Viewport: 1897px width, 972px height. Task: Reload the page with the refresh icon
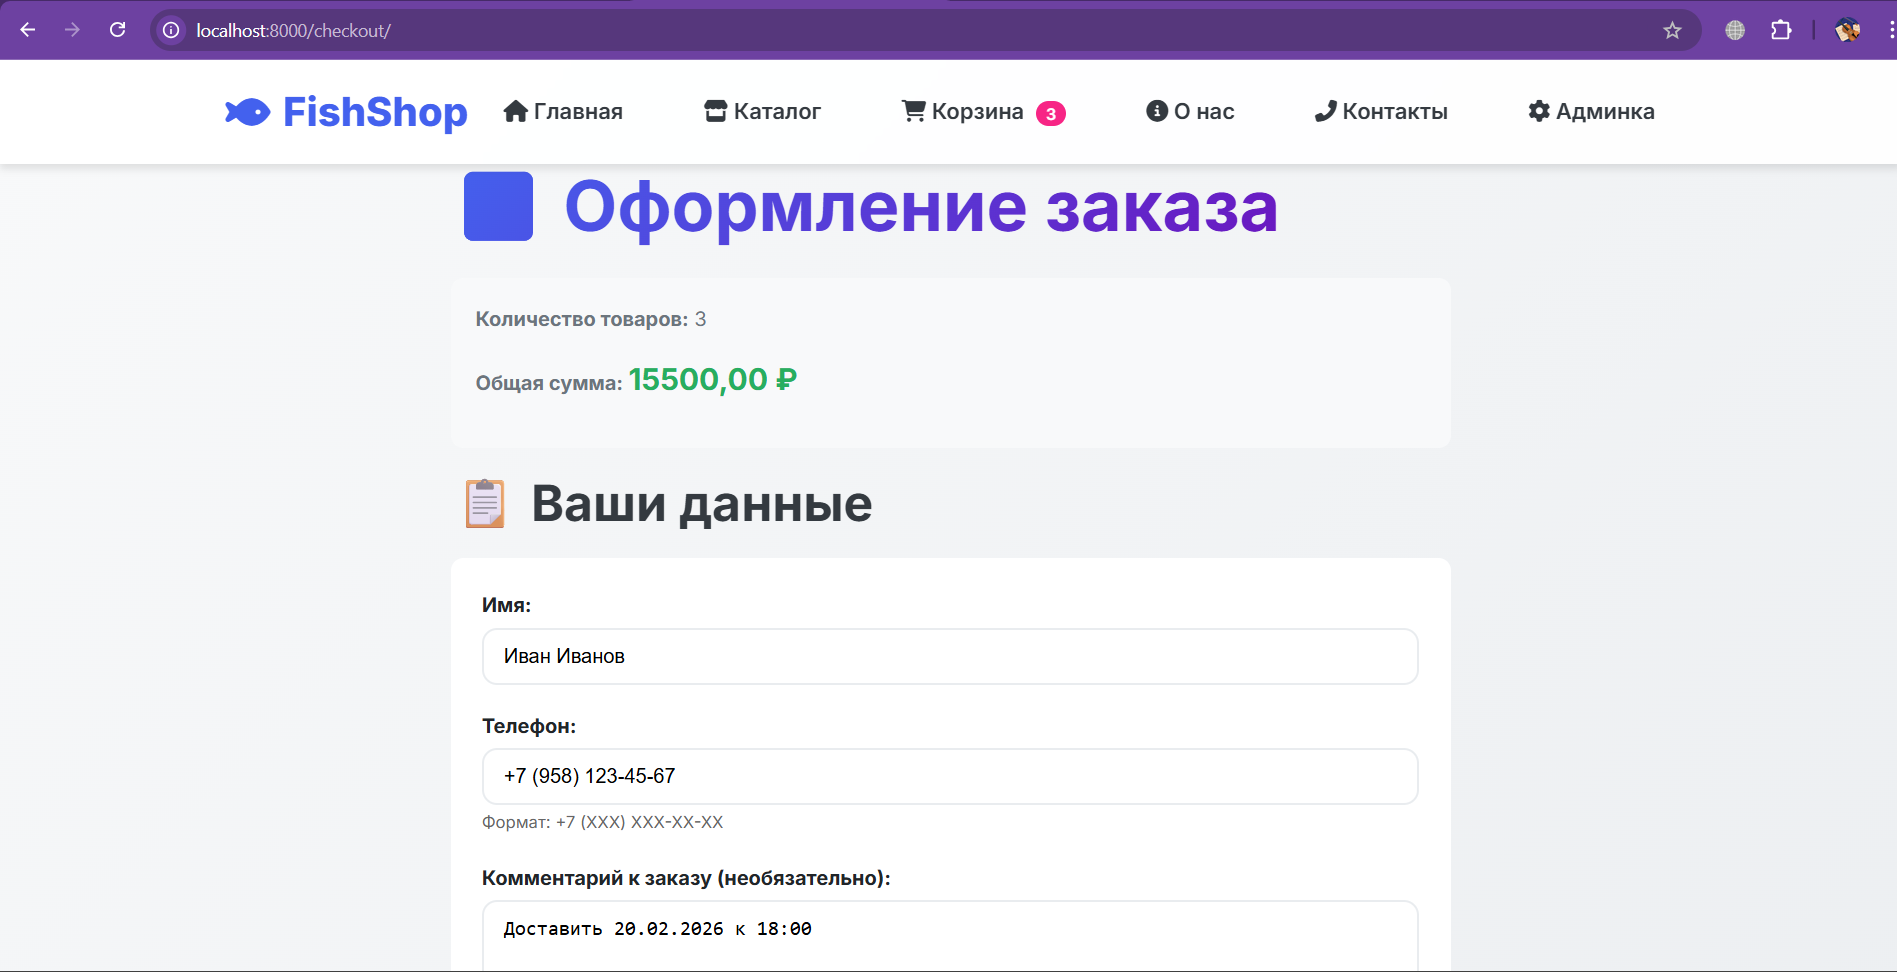coord(117,30)
